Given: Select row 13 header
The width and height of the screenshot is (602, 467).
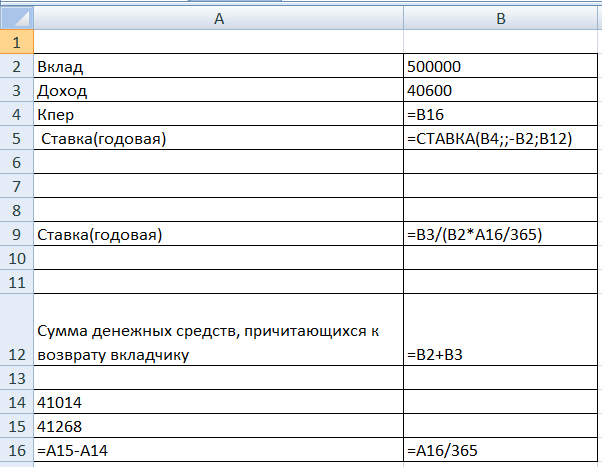Looking at the screenshot, I should pyautogui.click(x=17, y=378).
